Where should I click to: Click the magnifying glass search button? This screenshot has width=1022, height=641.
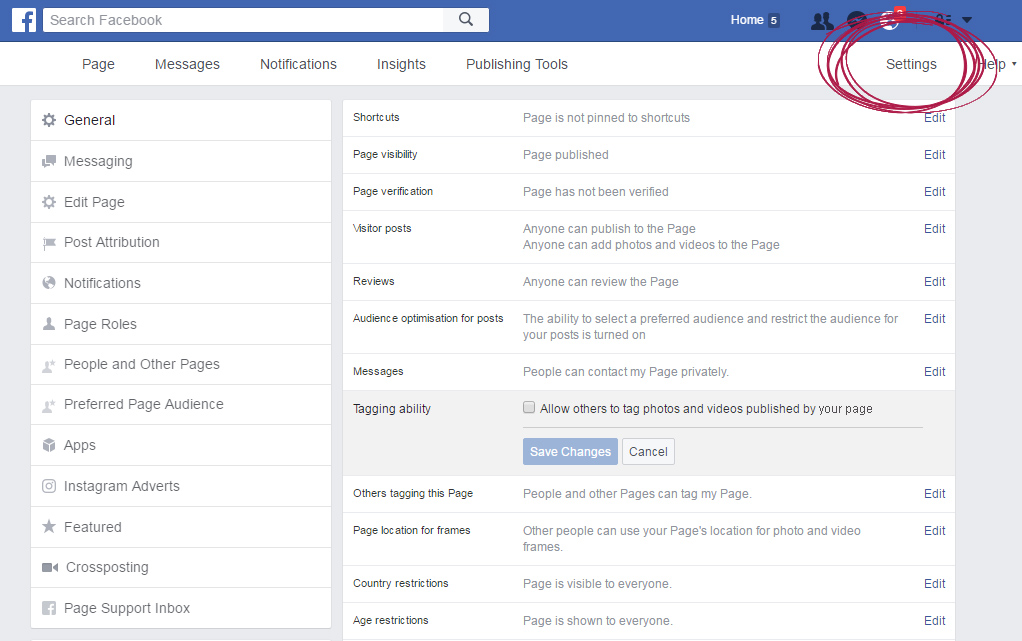[x=465, y=20]
